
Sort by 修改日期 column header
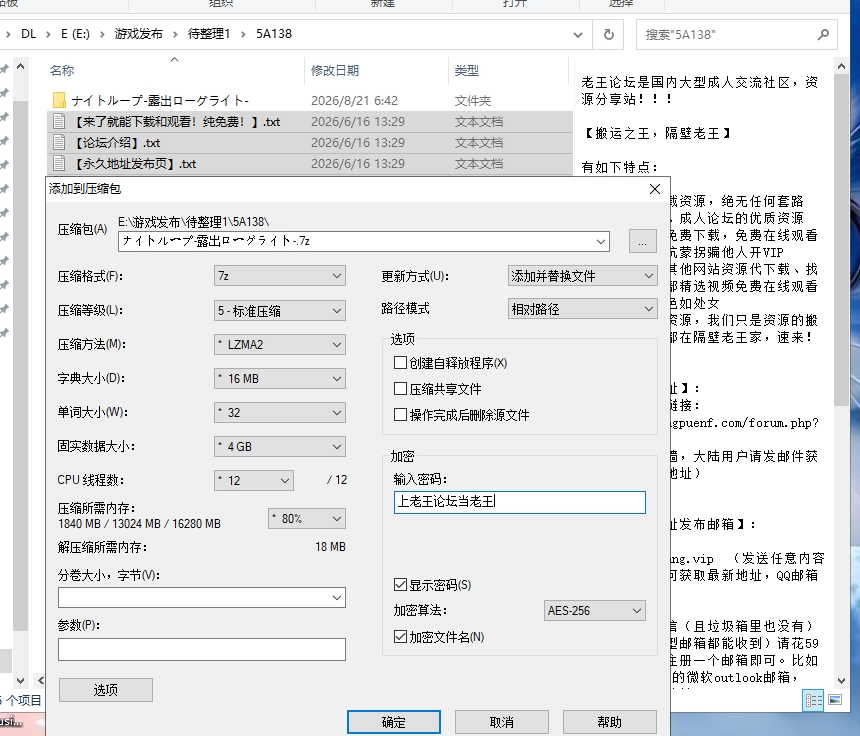pyautogui.click(x=335, y=70)
